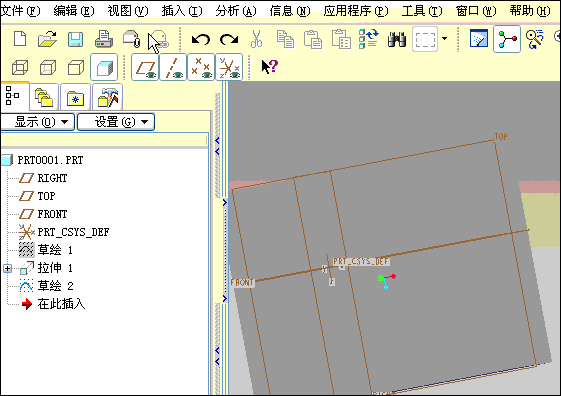This screenshot has height=396, width=561.
Task: Open orient mode magnifier icon
Action: [x=535, y=39]
